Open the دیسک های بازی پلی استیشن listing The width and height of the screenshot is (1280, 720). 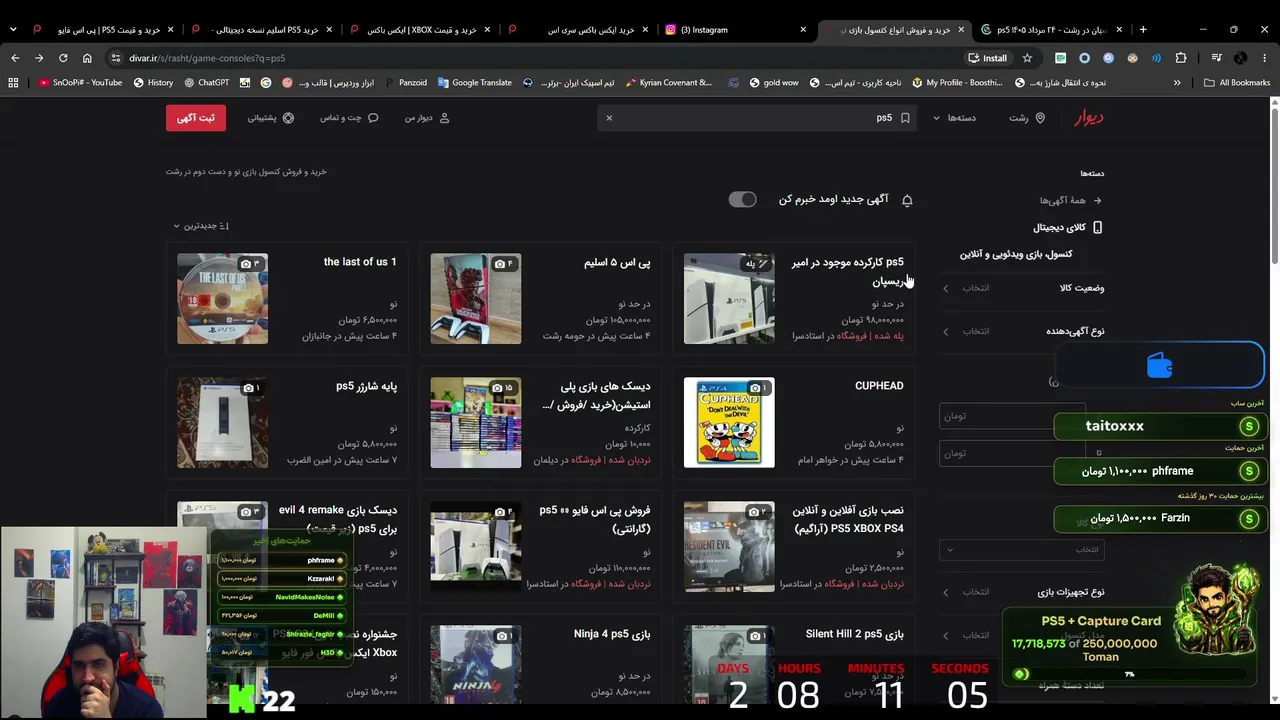[x=541, y=423]
